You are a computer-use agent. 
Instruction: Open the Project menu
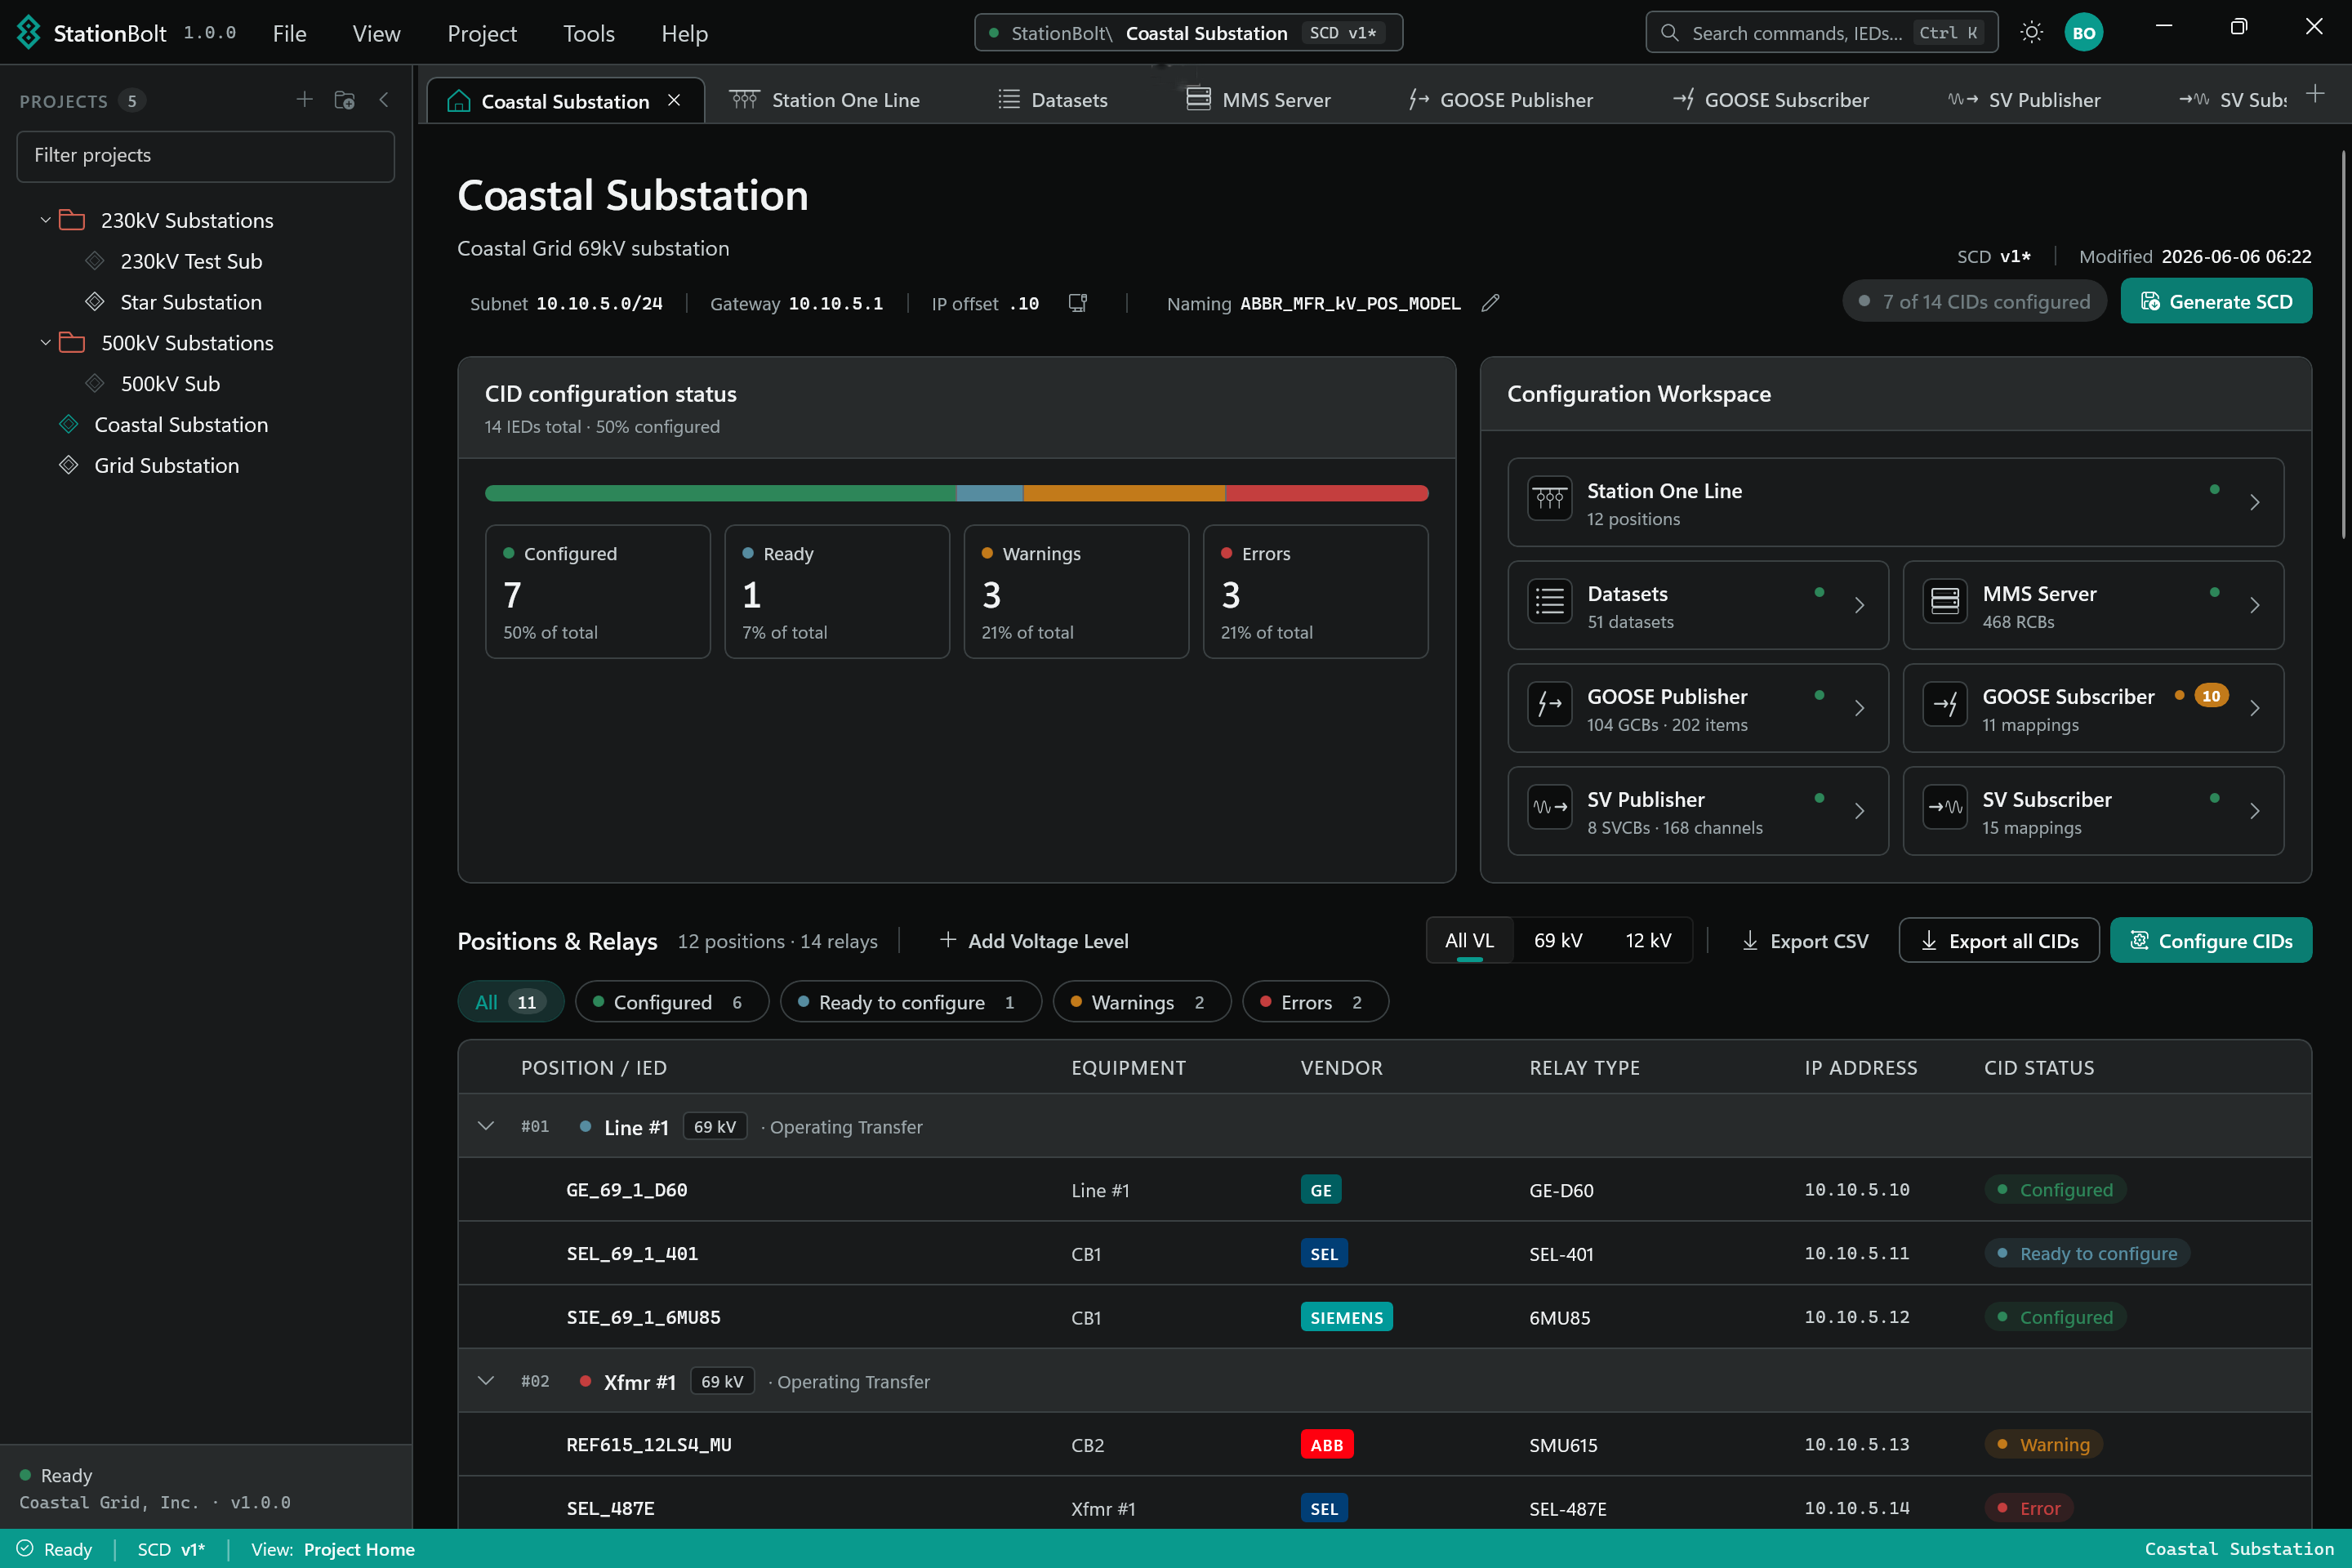coord(481,33)
